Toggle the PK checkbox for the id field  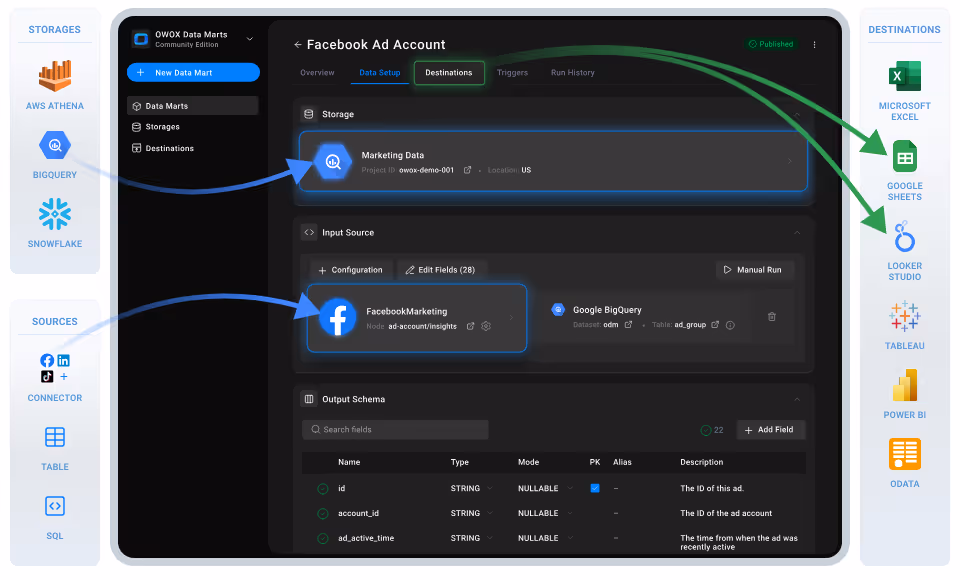[x=595, y=488]
